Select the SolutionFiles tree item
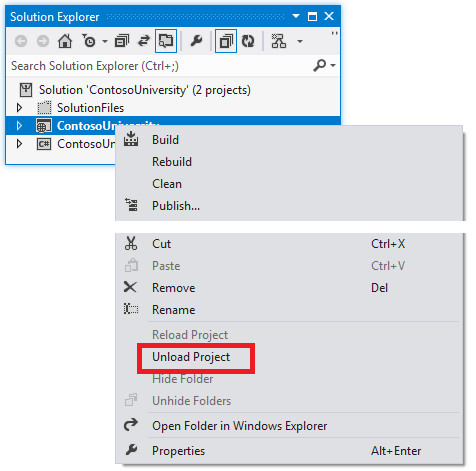This screenshot has height=471, width=476. tap(90, 108)
